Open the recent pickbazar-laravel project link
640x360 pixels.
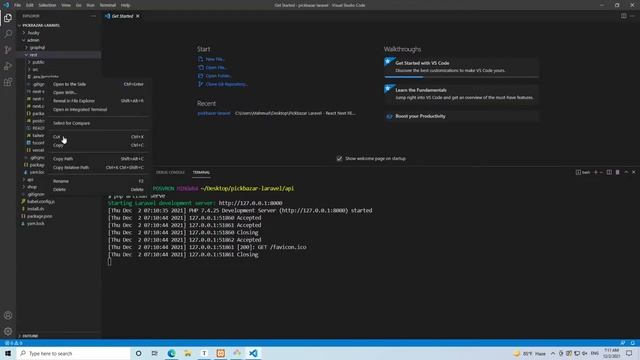click(214, 113)
